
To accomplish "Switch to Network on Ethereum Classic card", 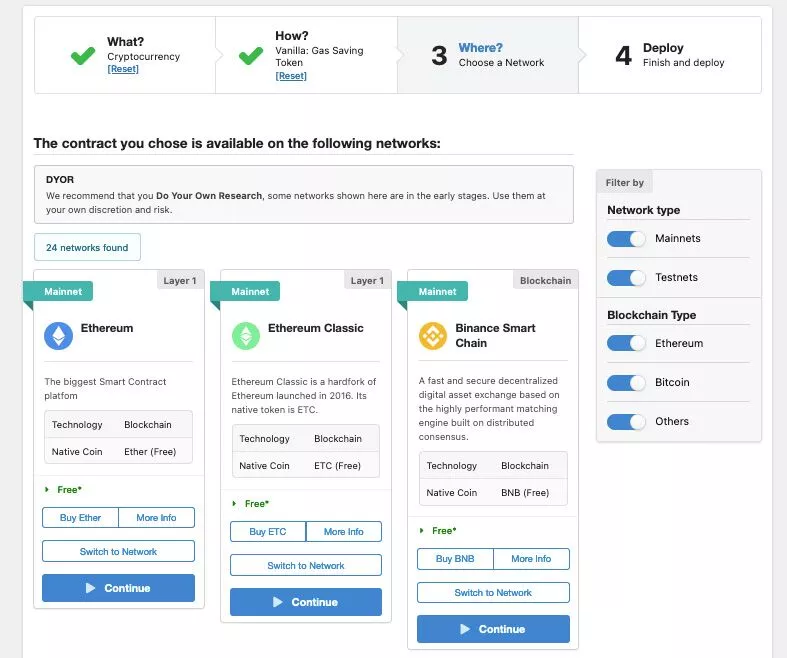I will 306,565.
